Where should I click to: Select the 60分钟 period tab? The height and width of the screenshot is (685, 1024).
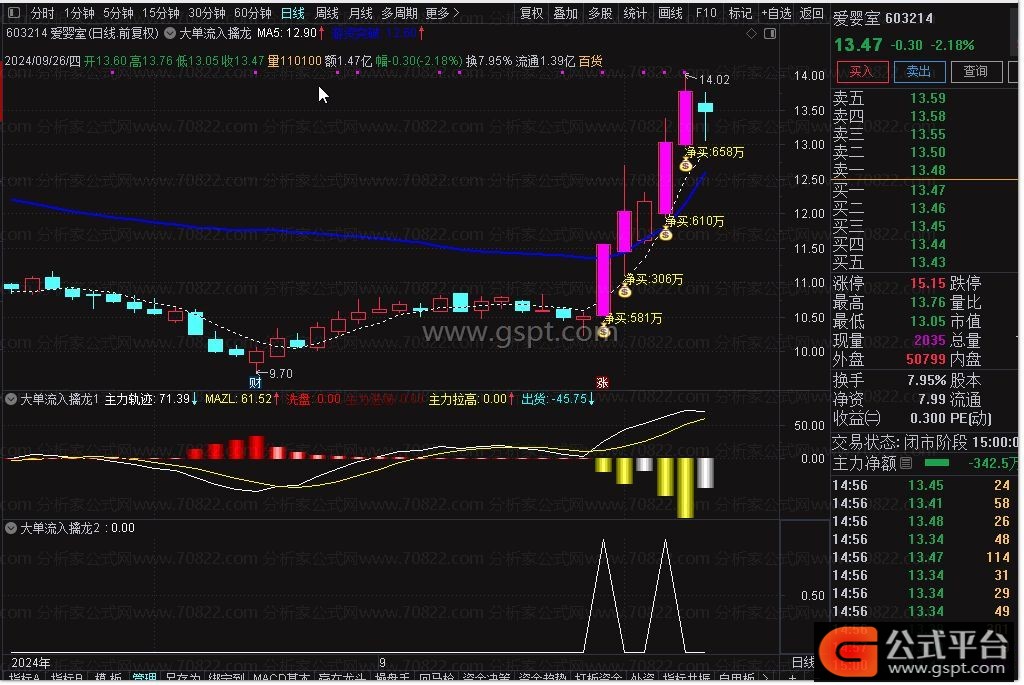tap(253, 13)
